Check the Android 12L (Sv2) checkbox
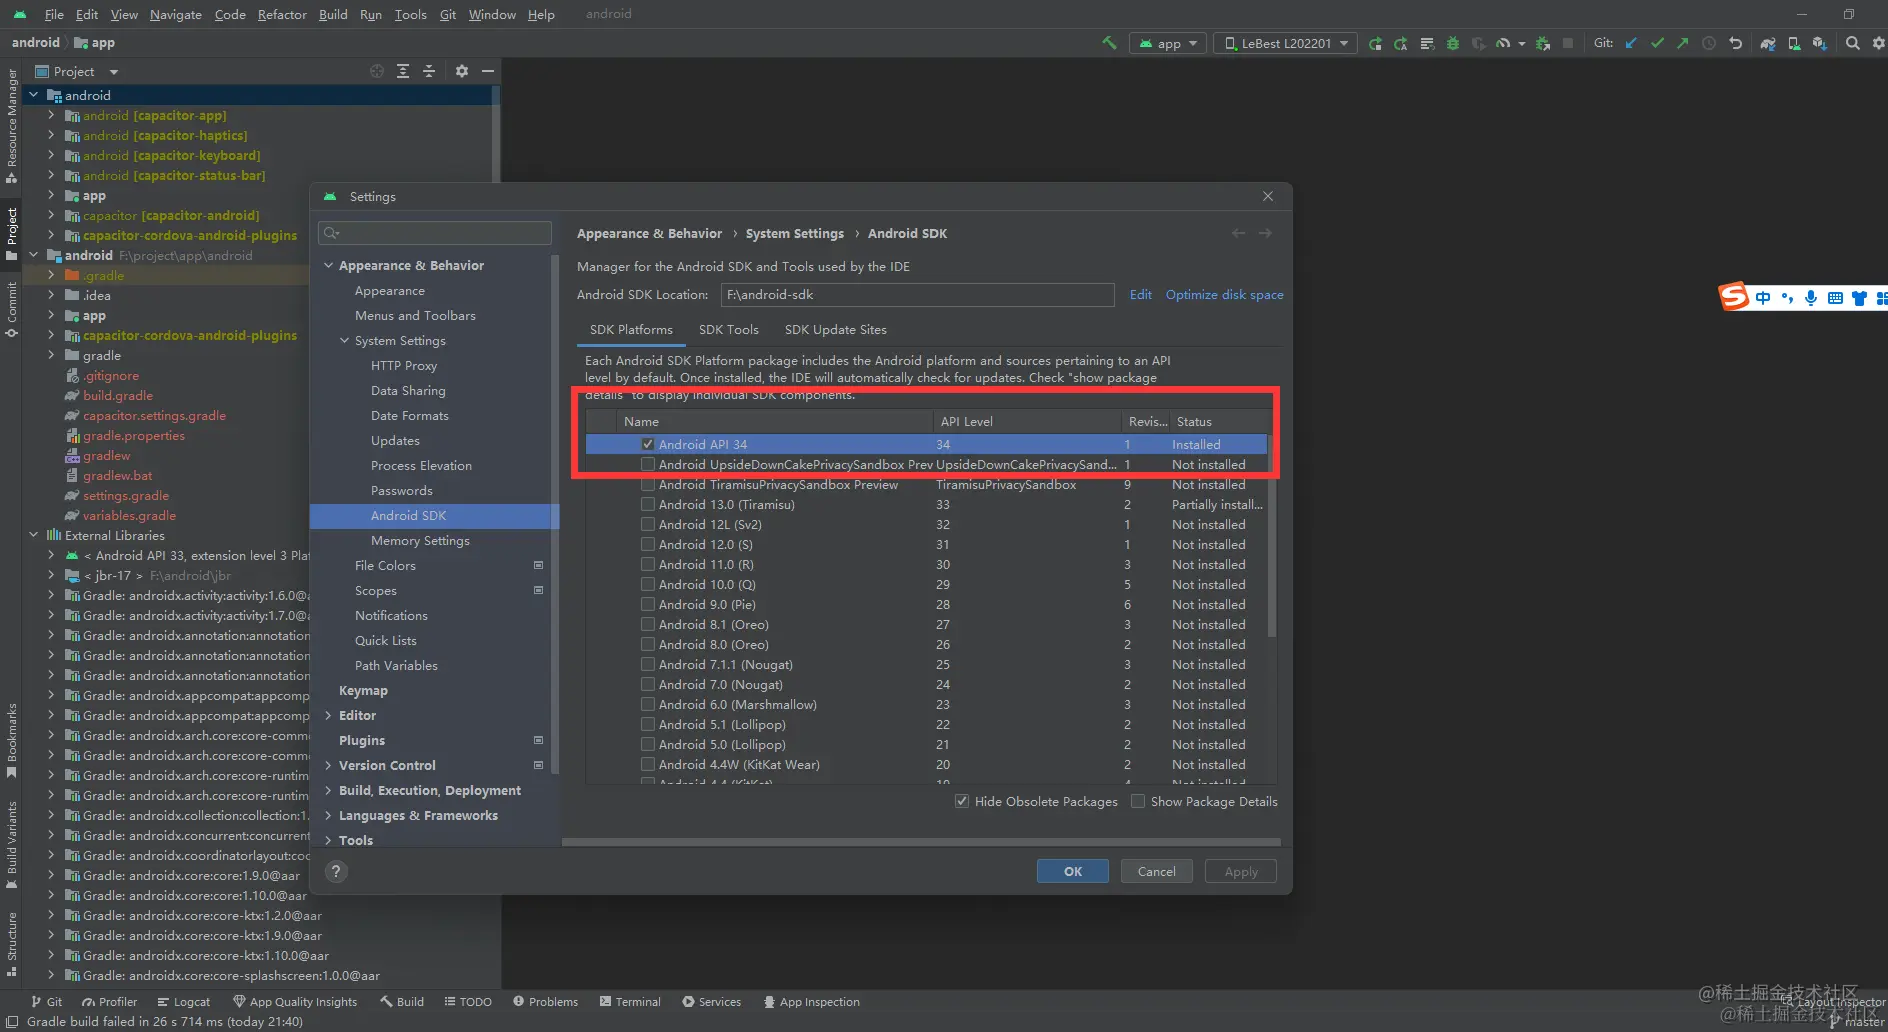Image resolution: width=1888 pixels, height=1032 pixels. pyautogui.click(x=648, y=525)
